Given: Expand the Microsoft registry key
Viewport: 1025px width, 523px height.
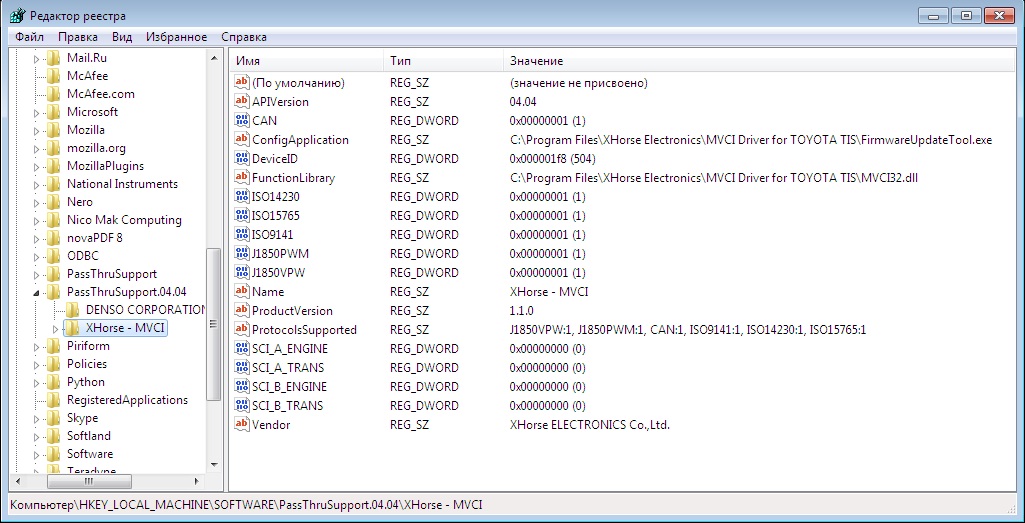Looking at the screenshot, I should tap(37, 112).
